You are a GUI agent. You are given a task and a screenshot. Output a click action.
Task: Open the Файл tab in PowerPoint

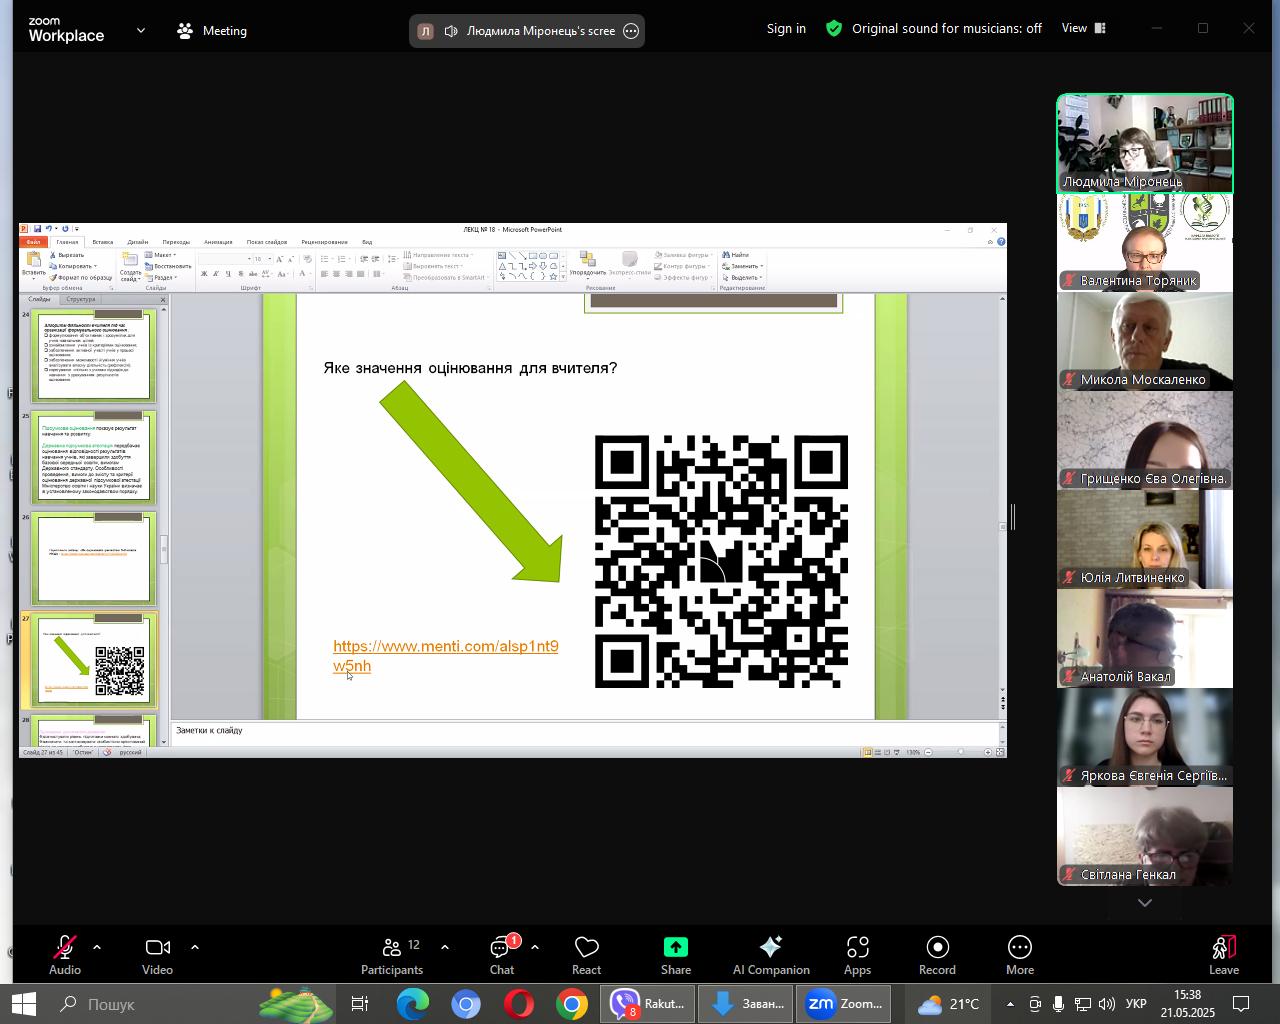[x=33, y=242]
